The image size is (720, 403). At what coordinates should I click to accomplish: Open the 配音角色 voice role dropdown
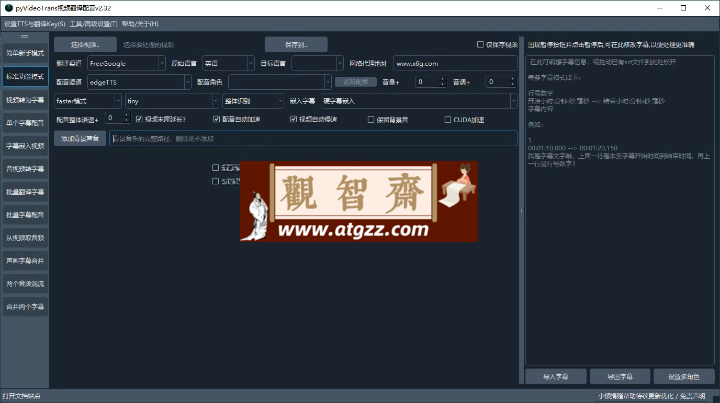[280, 82]
